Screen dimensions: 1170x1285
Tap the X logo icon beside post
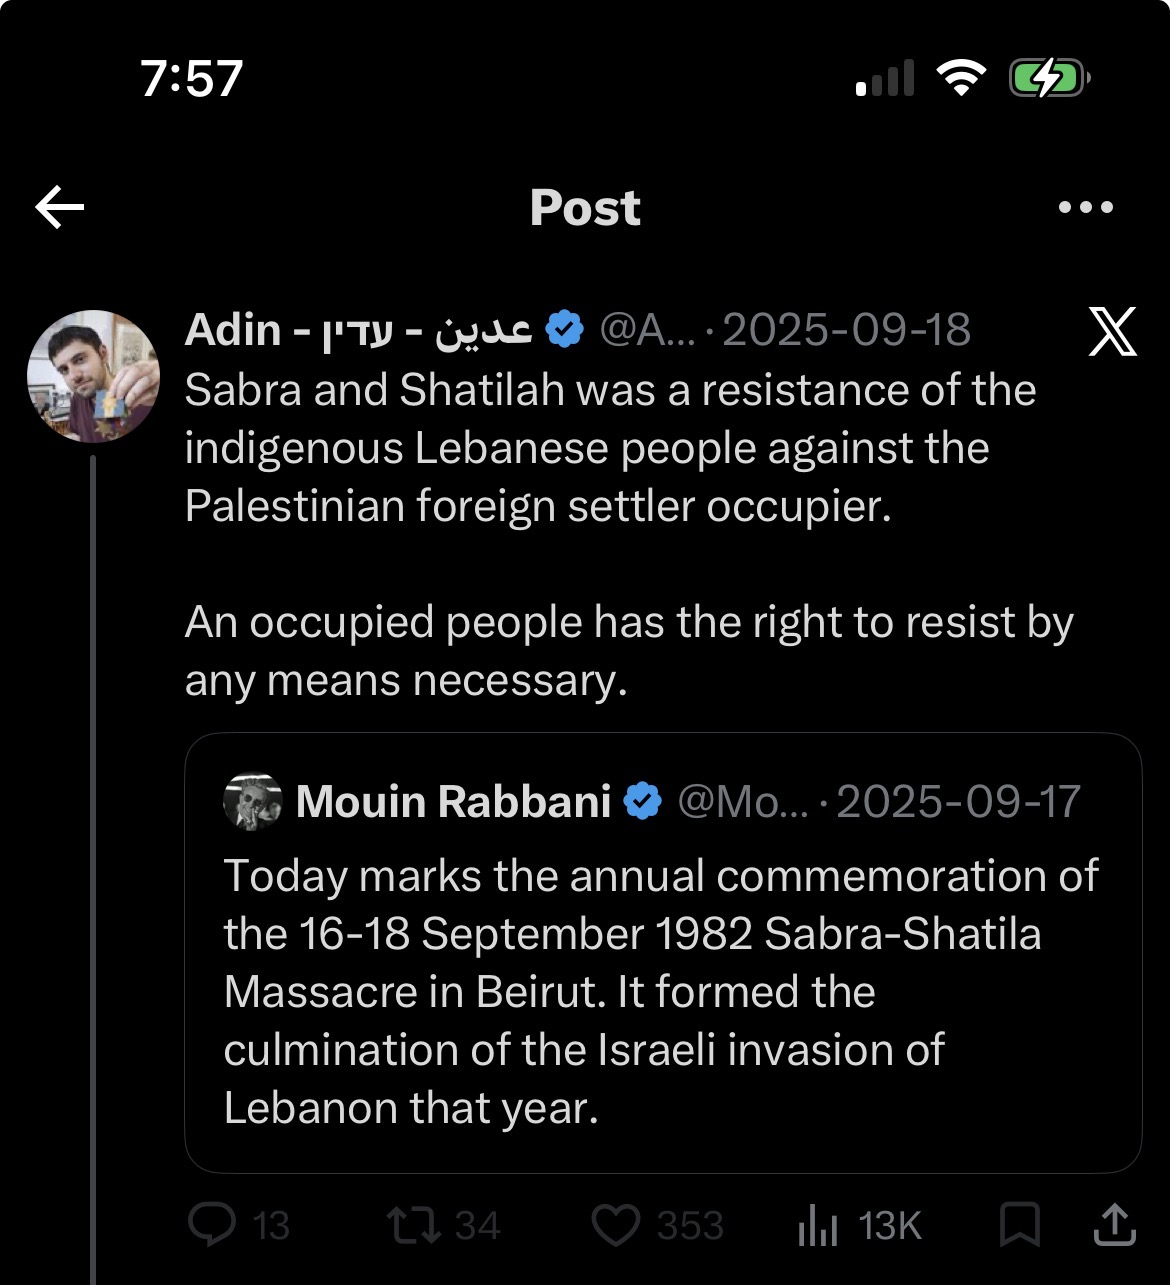1112,333
